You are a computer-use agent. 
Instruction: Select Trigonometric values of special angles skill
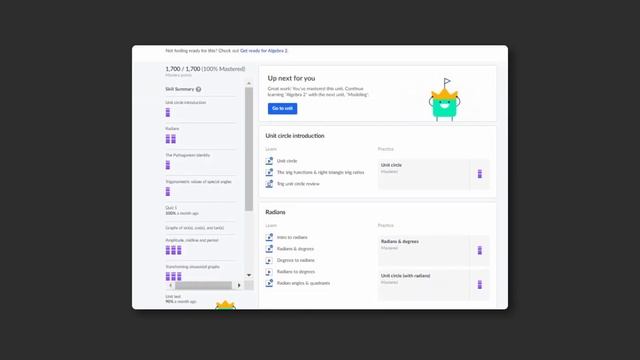(x=198, y=182)
